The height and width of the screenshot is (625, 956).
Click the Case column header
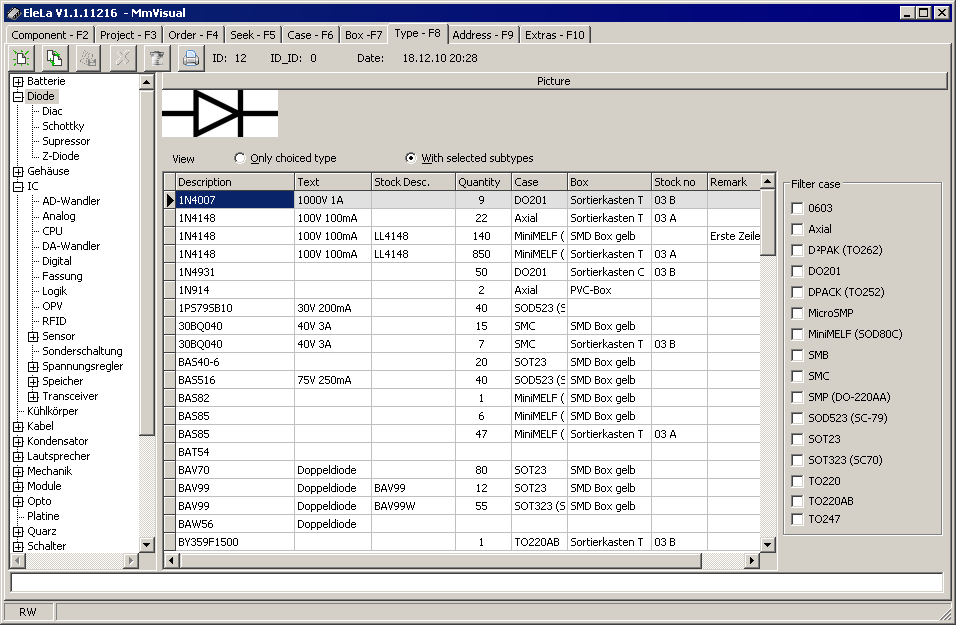539,182
